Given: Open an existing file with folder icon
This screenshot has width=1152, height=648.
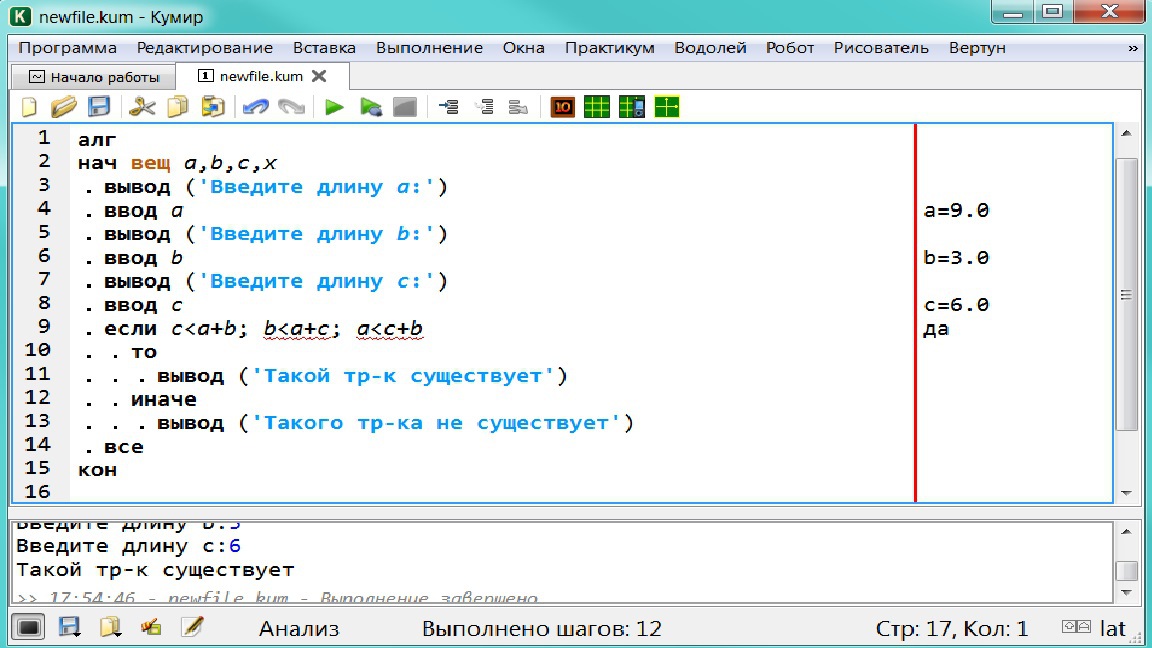Looking at the screenshot, I should point(64,107).
